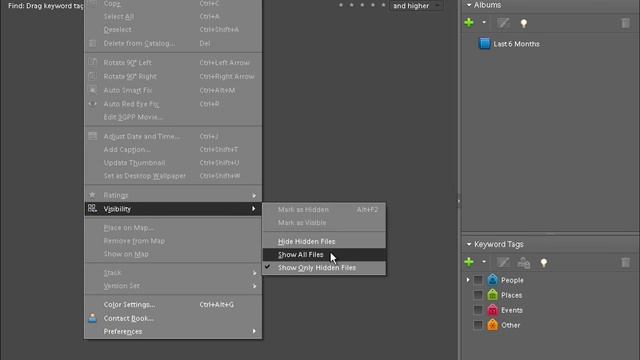Click the green plus icon in Keyword Tags

click(x=469, y=262)
